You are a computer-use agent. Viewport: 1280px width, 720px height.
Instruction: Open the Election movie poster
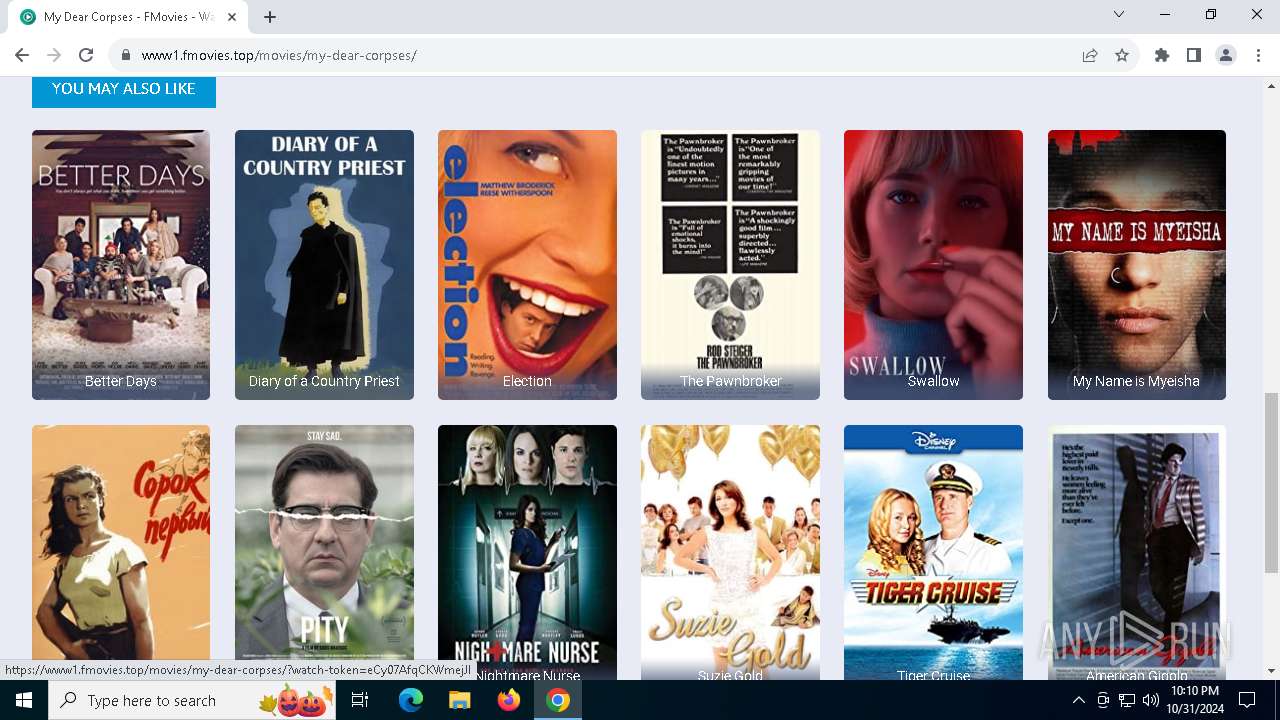[x=527, y=265]
